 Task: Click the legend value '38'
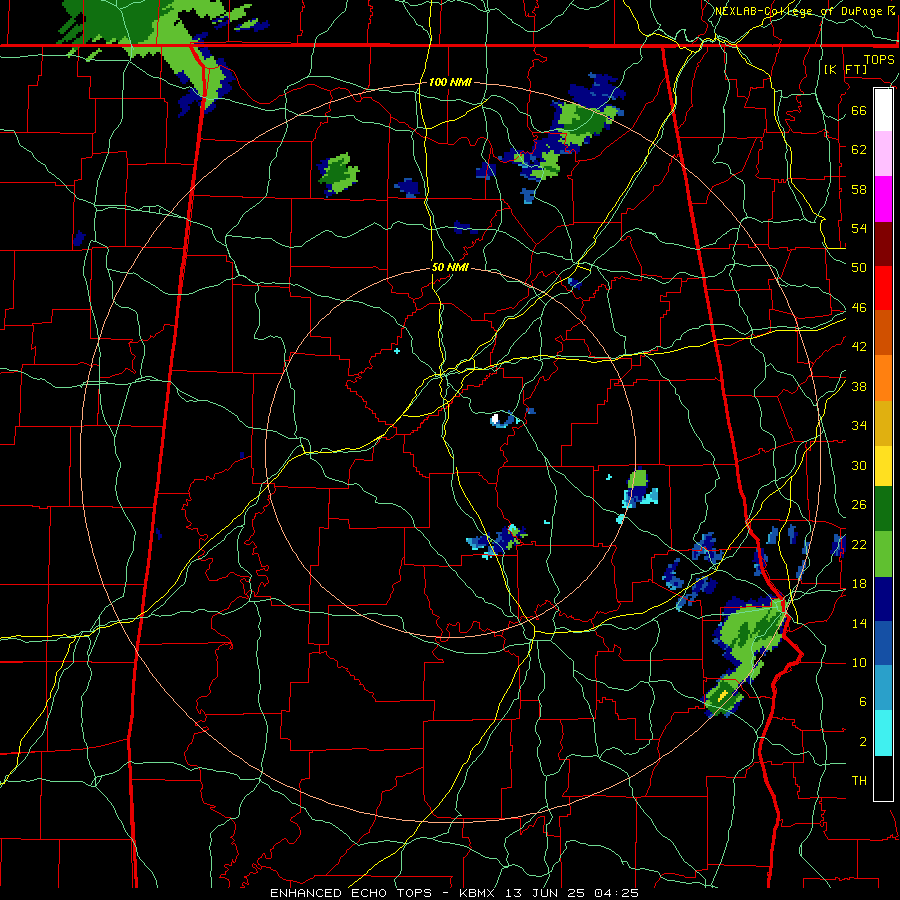(859, 387)
